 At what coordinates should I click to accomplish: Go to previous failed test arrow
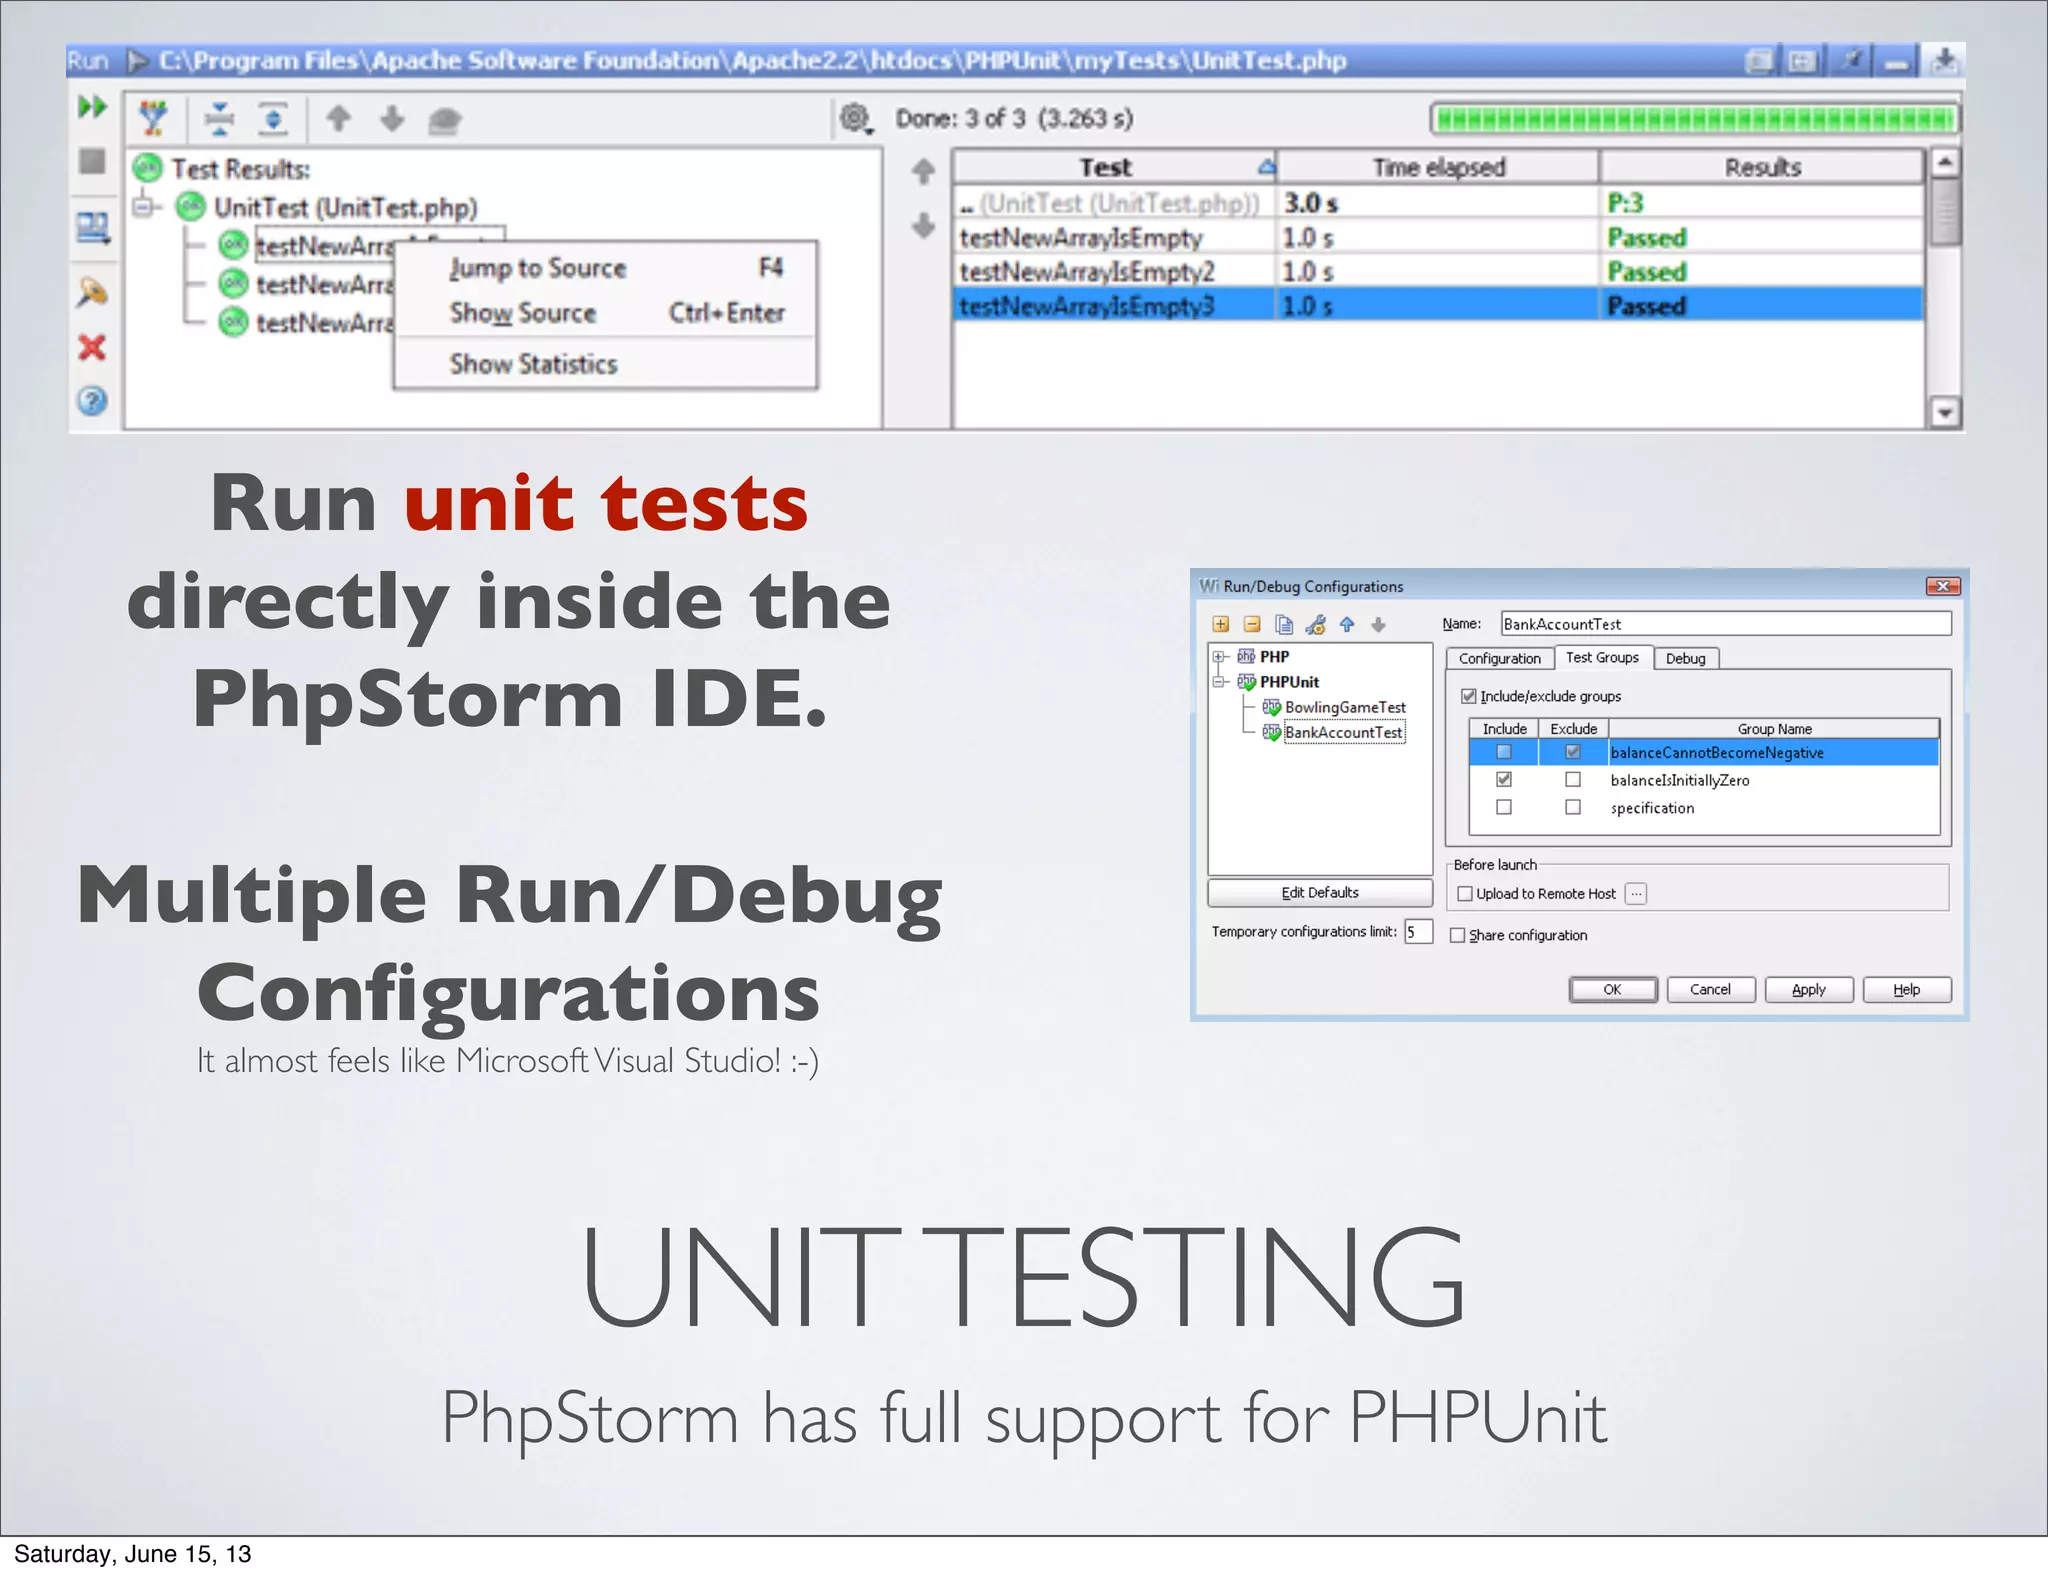point(339,119)
